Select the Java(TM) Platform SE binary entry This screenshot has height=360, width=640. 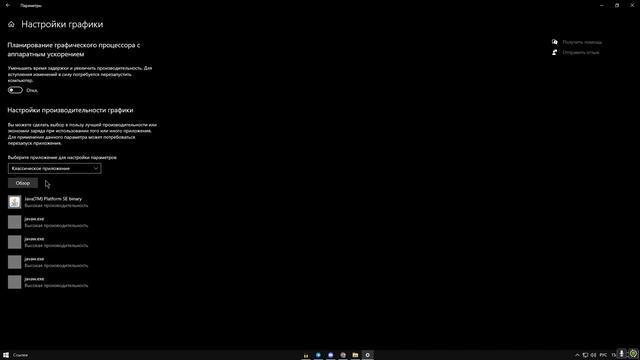(x=48, y=202)
